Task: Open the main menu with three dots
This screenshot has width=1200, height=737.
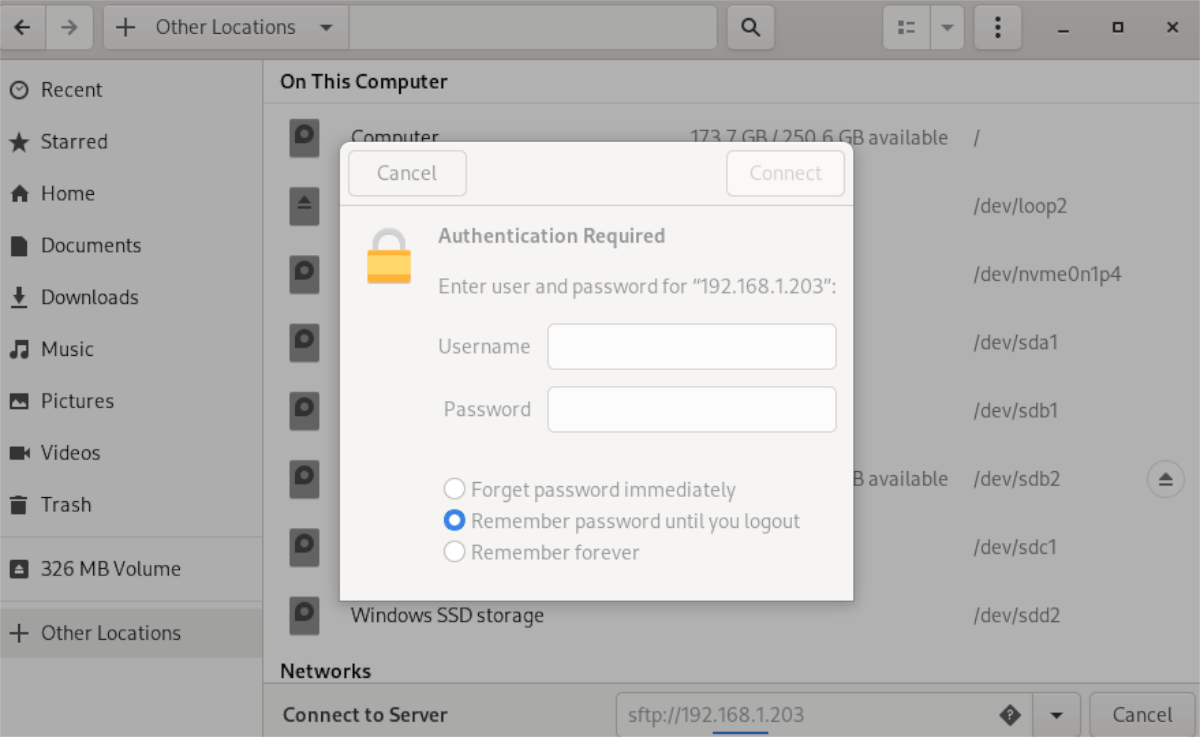Action: click(997, 27)
